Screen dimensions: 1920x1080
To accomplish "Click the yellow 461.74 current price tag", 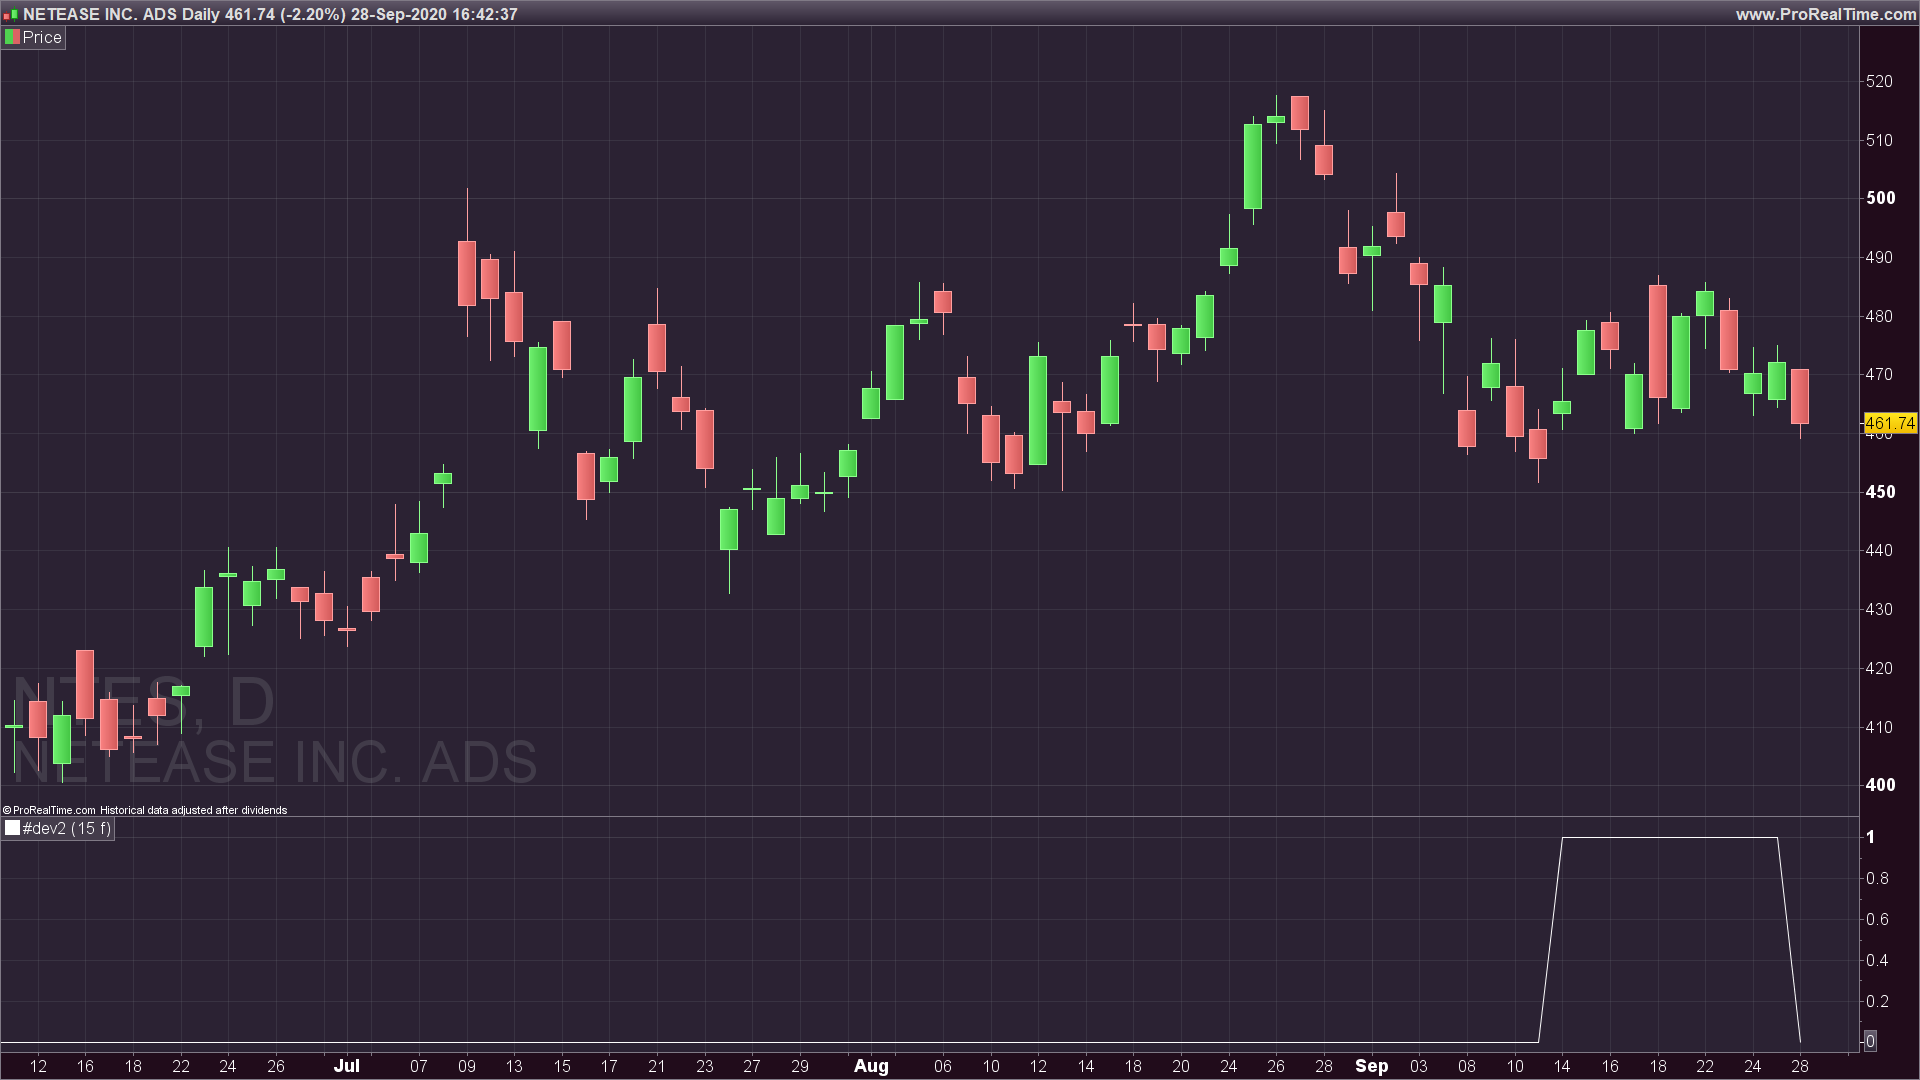I will 1889,423.
